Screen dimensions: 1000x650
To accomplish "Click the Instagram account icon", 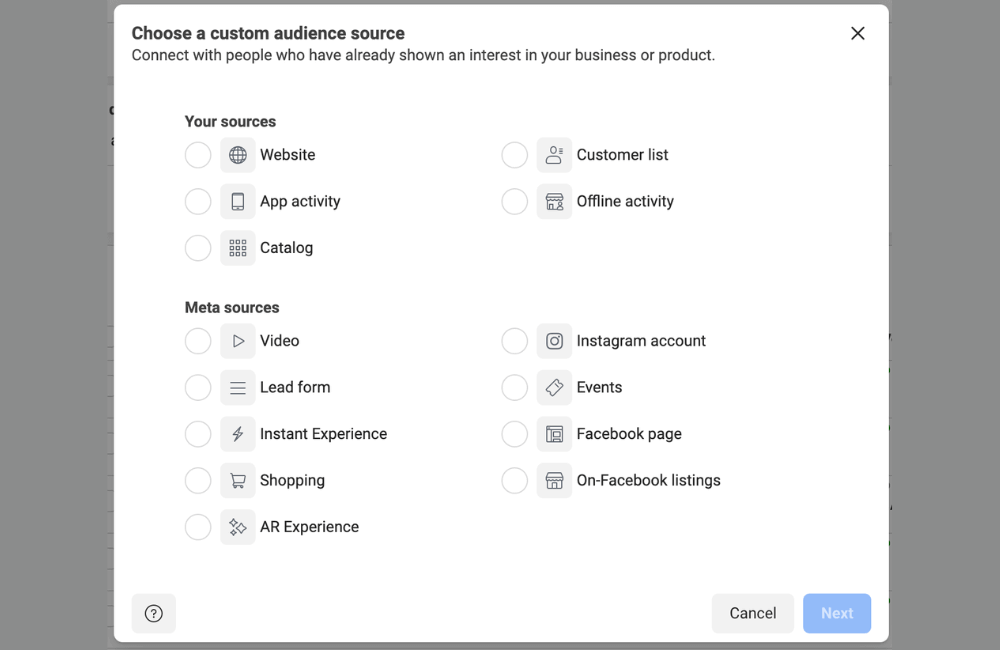I will click(x=554, y=341).
